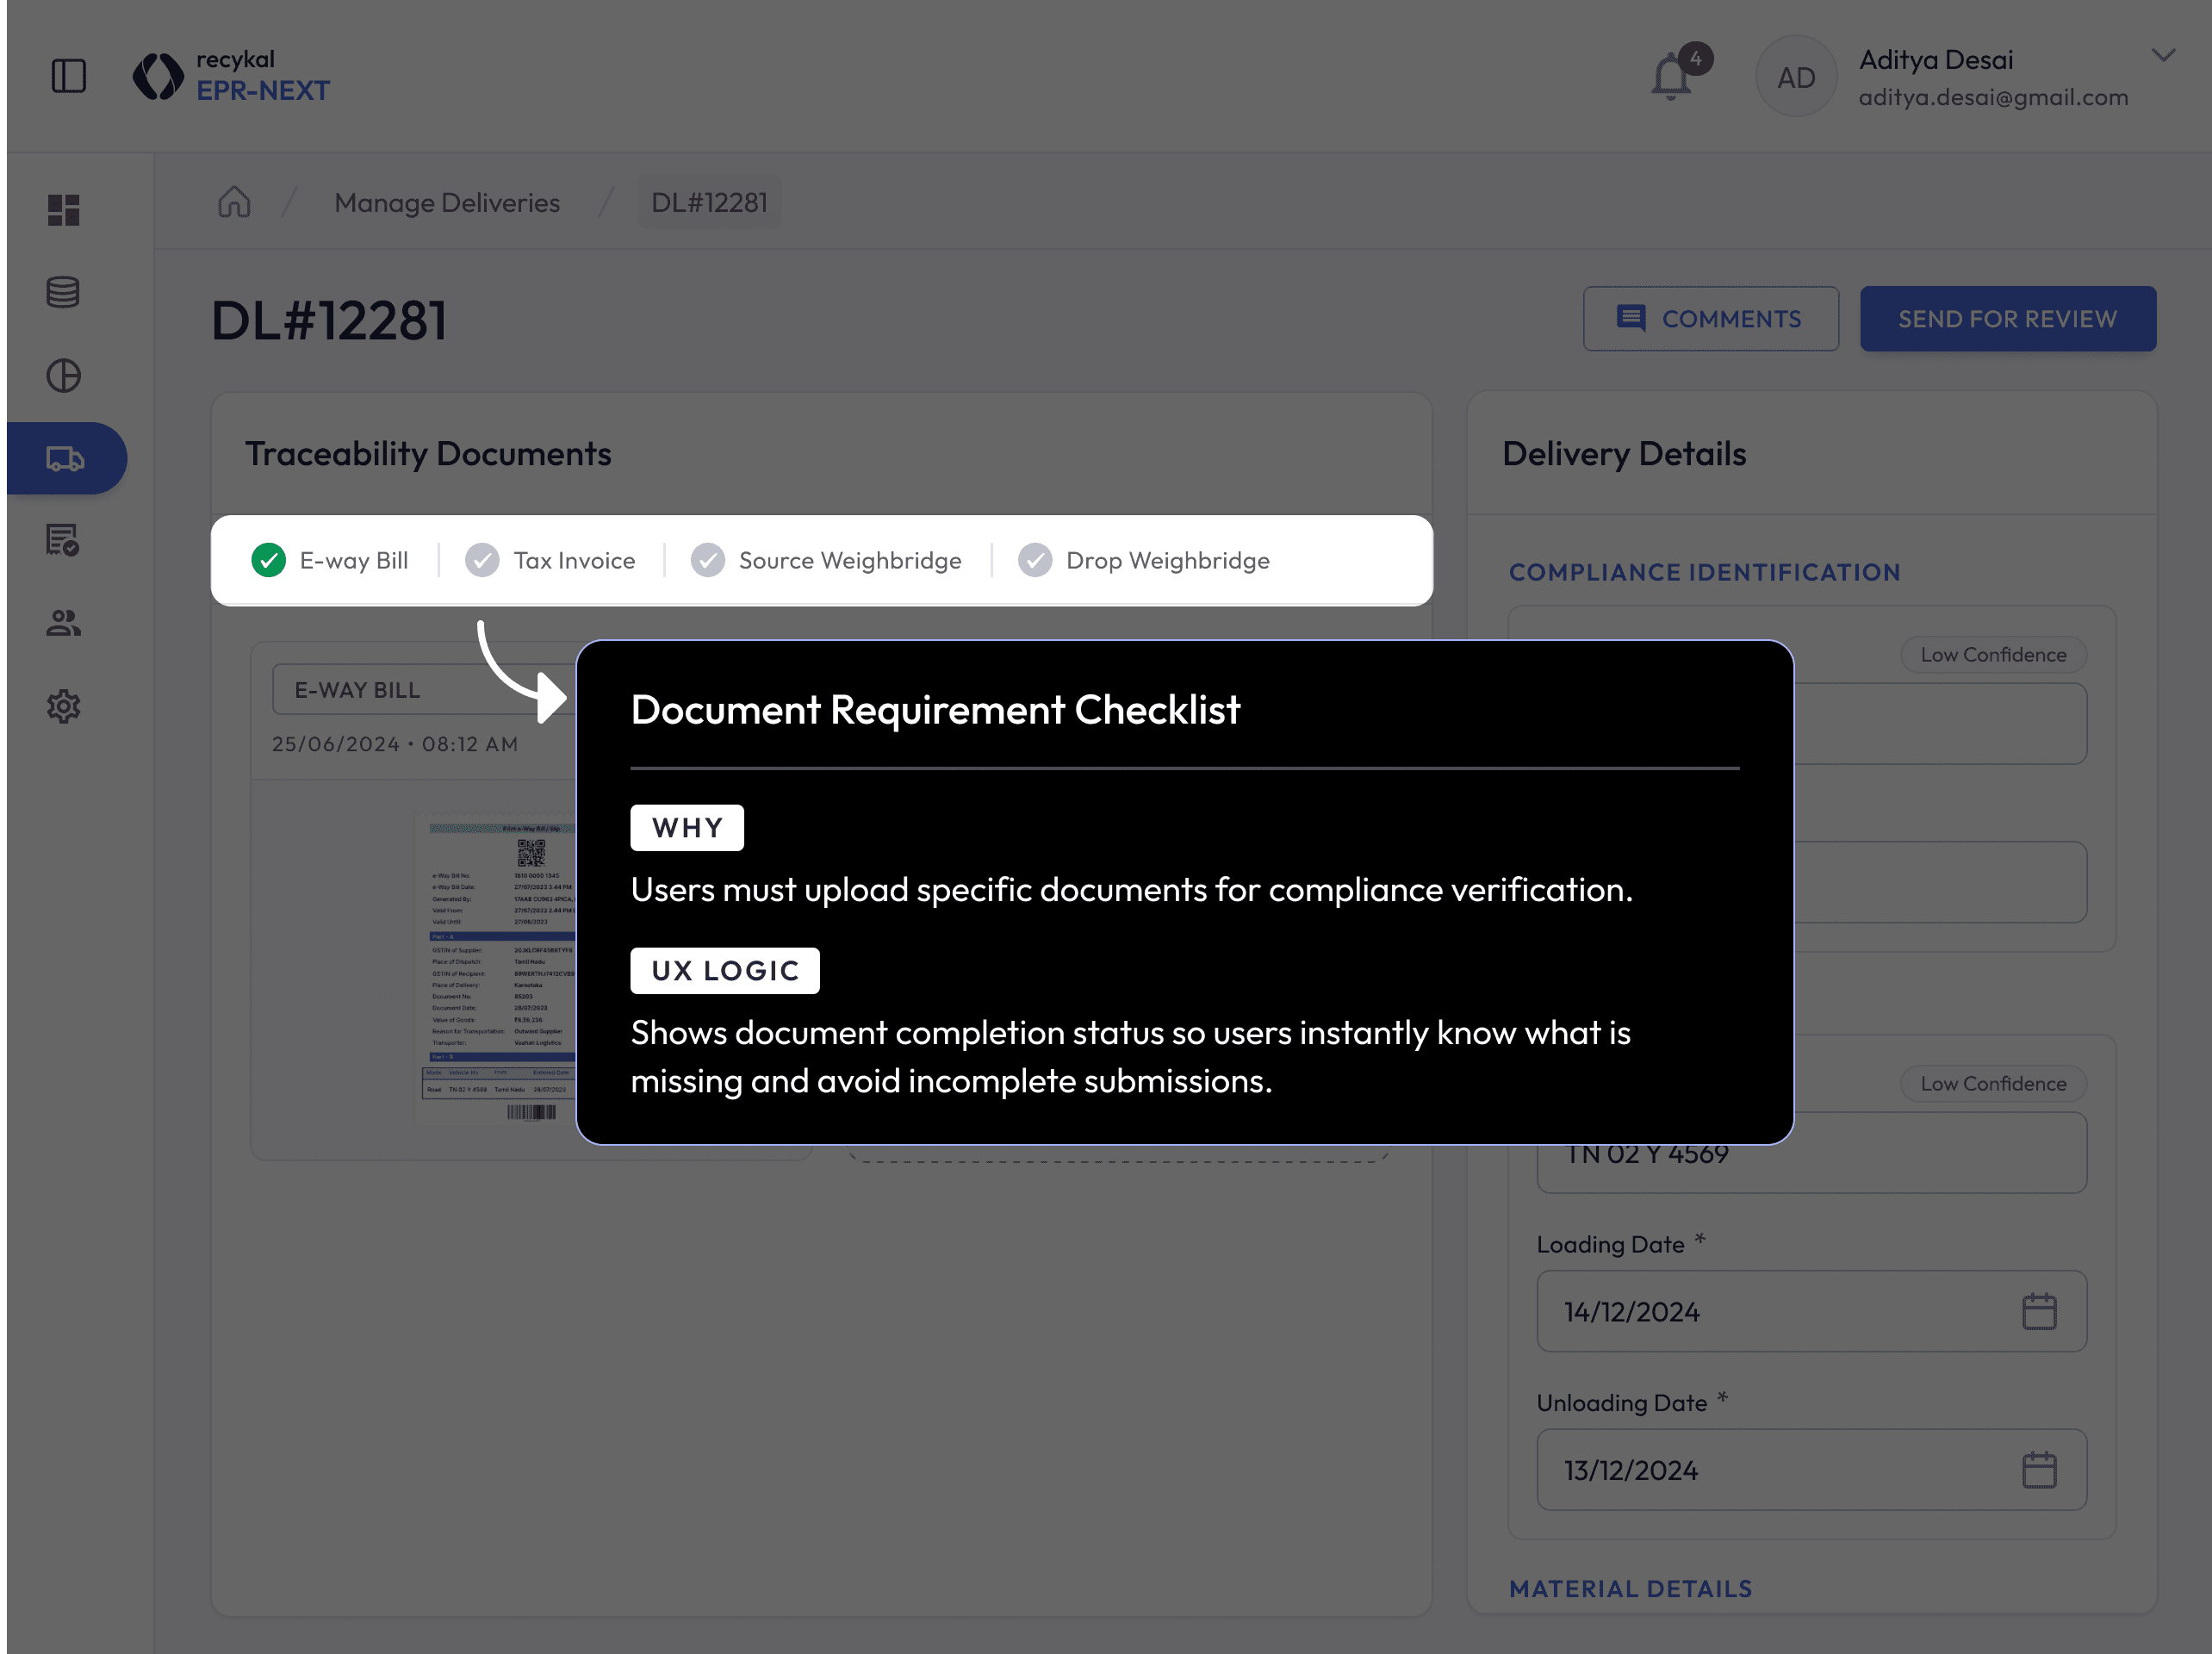Open the dashboard grid icon in sidebar

point(64,210)
